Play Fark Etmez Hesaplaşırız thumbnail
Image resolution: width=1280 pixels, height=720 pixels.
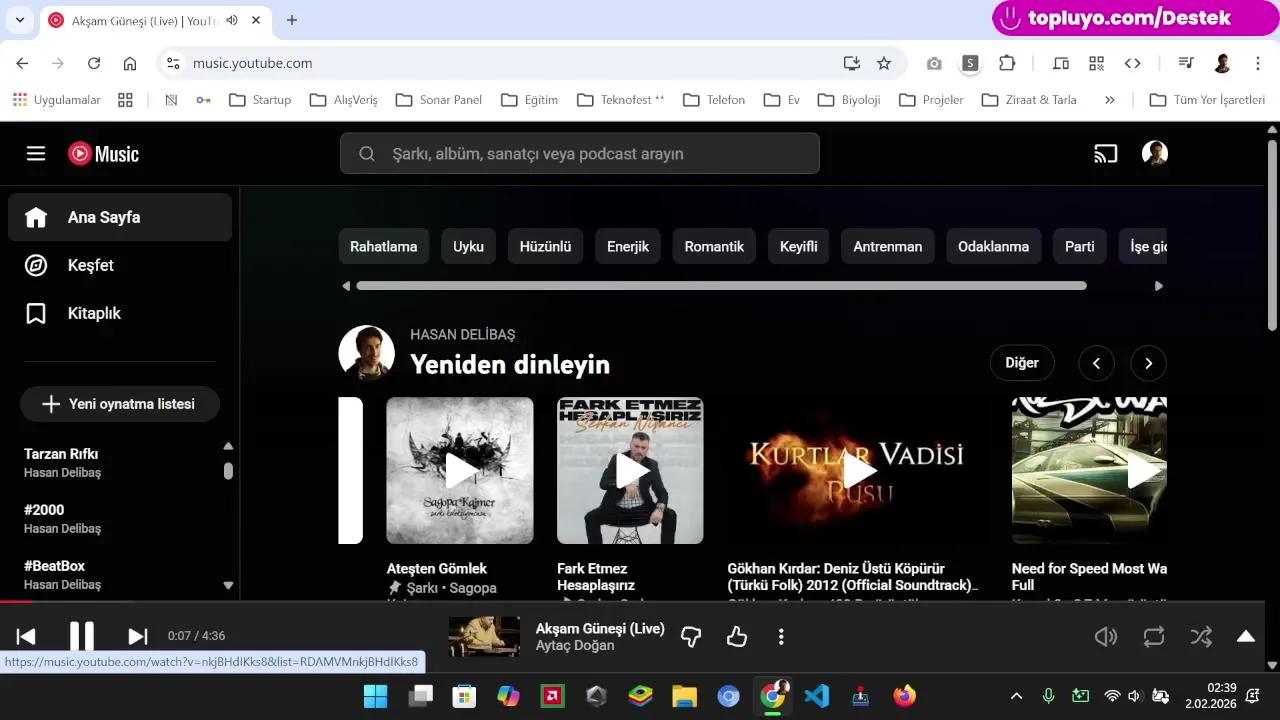pos(630,470)
